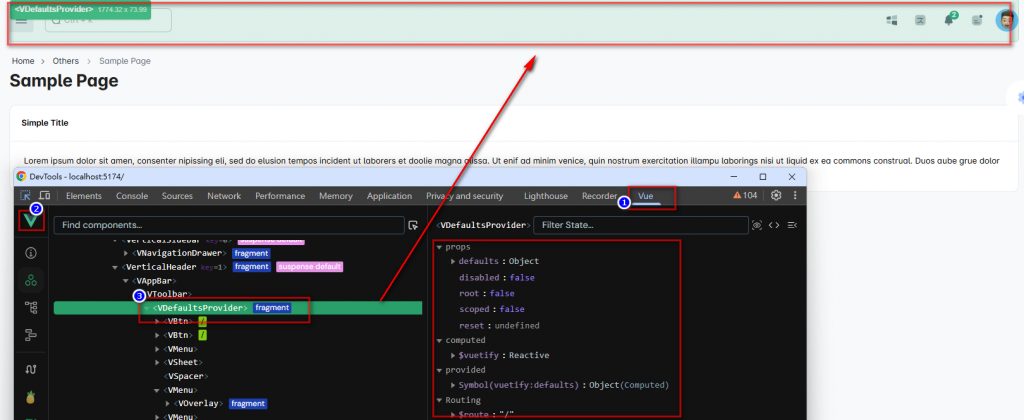Switch to the Performance tab

(x=280, y=196)
